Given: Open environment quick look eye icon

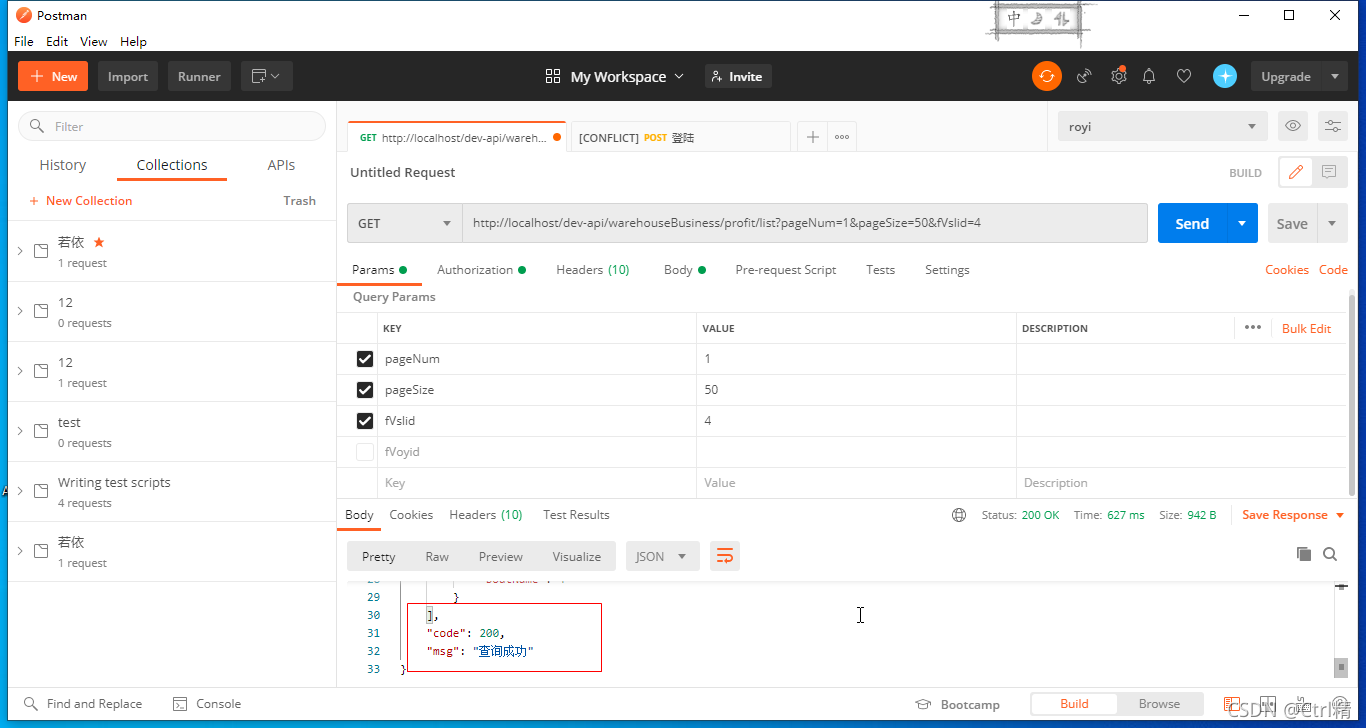Looking at the screenshot, I should [x=1293, y=126].
